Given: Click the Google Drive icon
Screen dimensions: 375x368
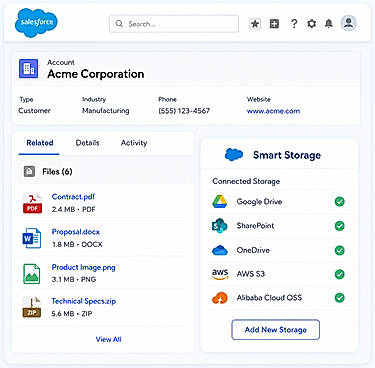Looking at the screenshot, I should [220, 202].
